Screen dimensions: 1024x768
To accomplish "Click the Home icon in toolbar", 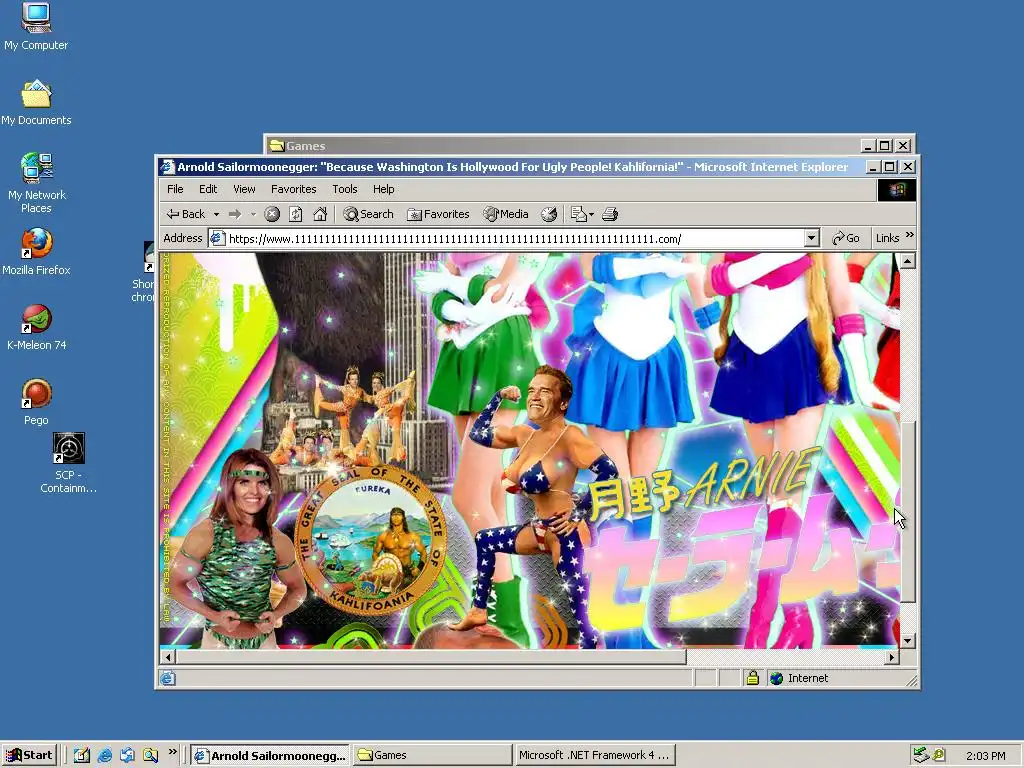I will click(x=320, y=214).
